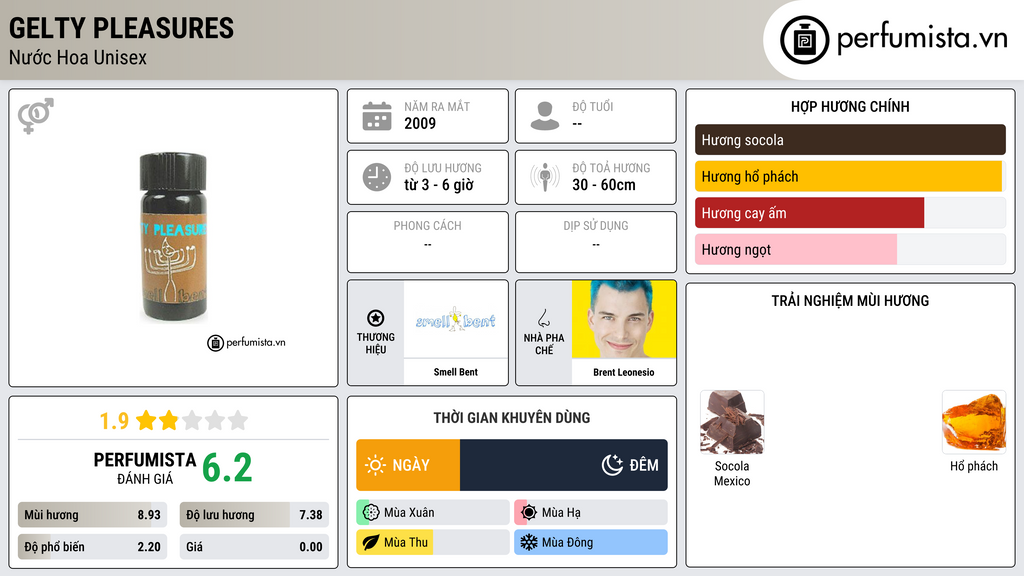Click the NHÀ PHA CHẾ label
This screenshot has width=1024, height=576.
tap(543, 344)
